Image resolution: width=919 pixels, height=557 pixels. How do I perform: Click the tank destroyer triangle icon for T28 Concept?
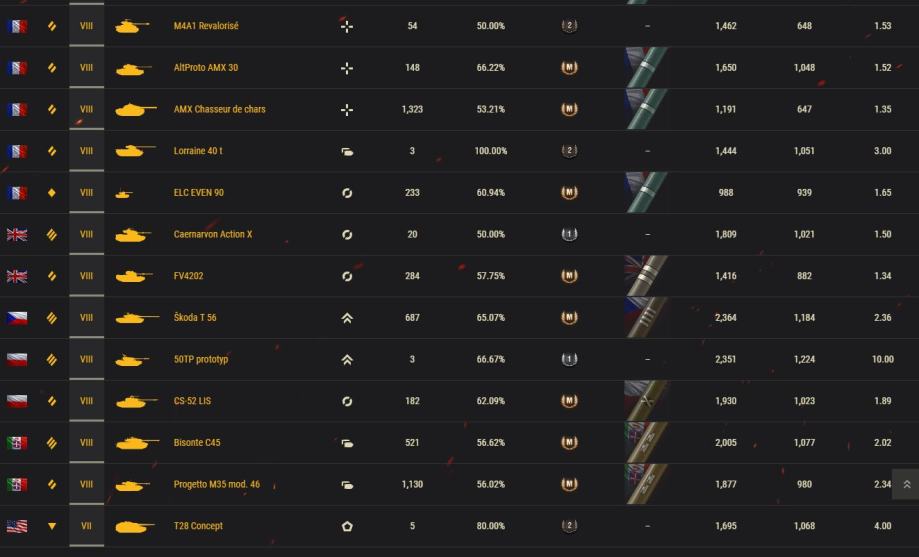[52, 526]
